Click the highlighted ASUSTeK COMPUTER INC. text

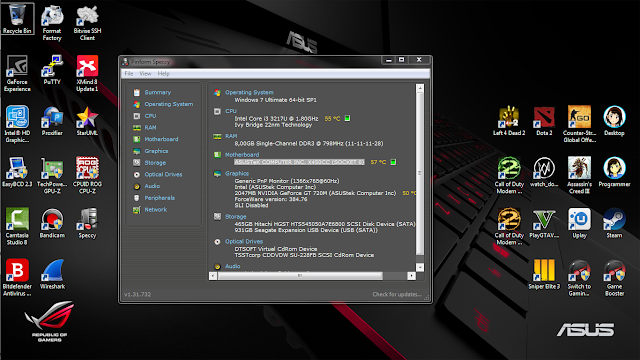coord(299,162)
